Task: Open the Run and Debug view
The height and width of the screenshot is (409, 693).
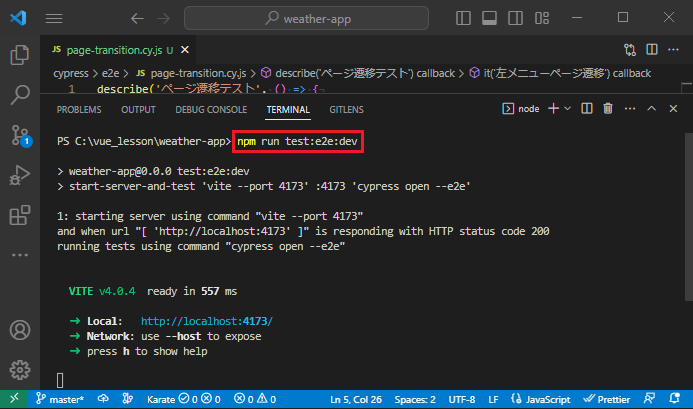Action: pos(19,175)
